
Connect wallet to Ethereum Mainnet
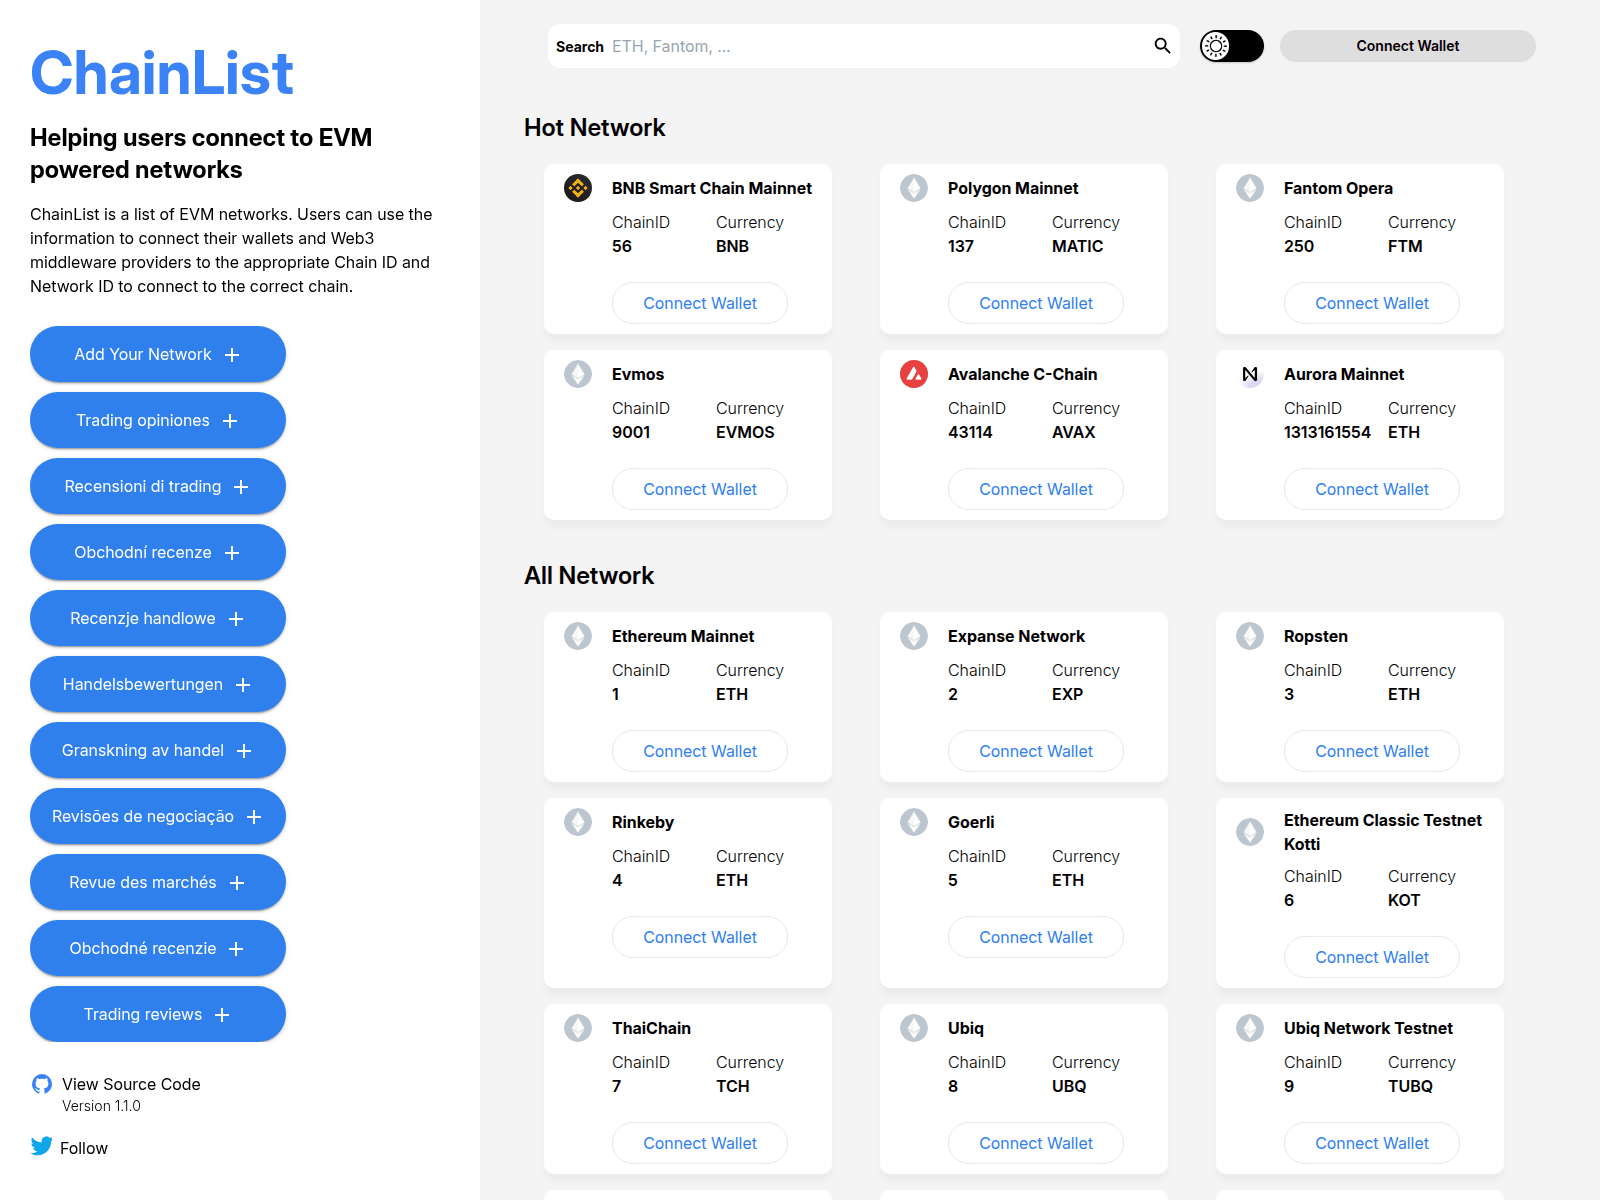(x=700, y=751)
